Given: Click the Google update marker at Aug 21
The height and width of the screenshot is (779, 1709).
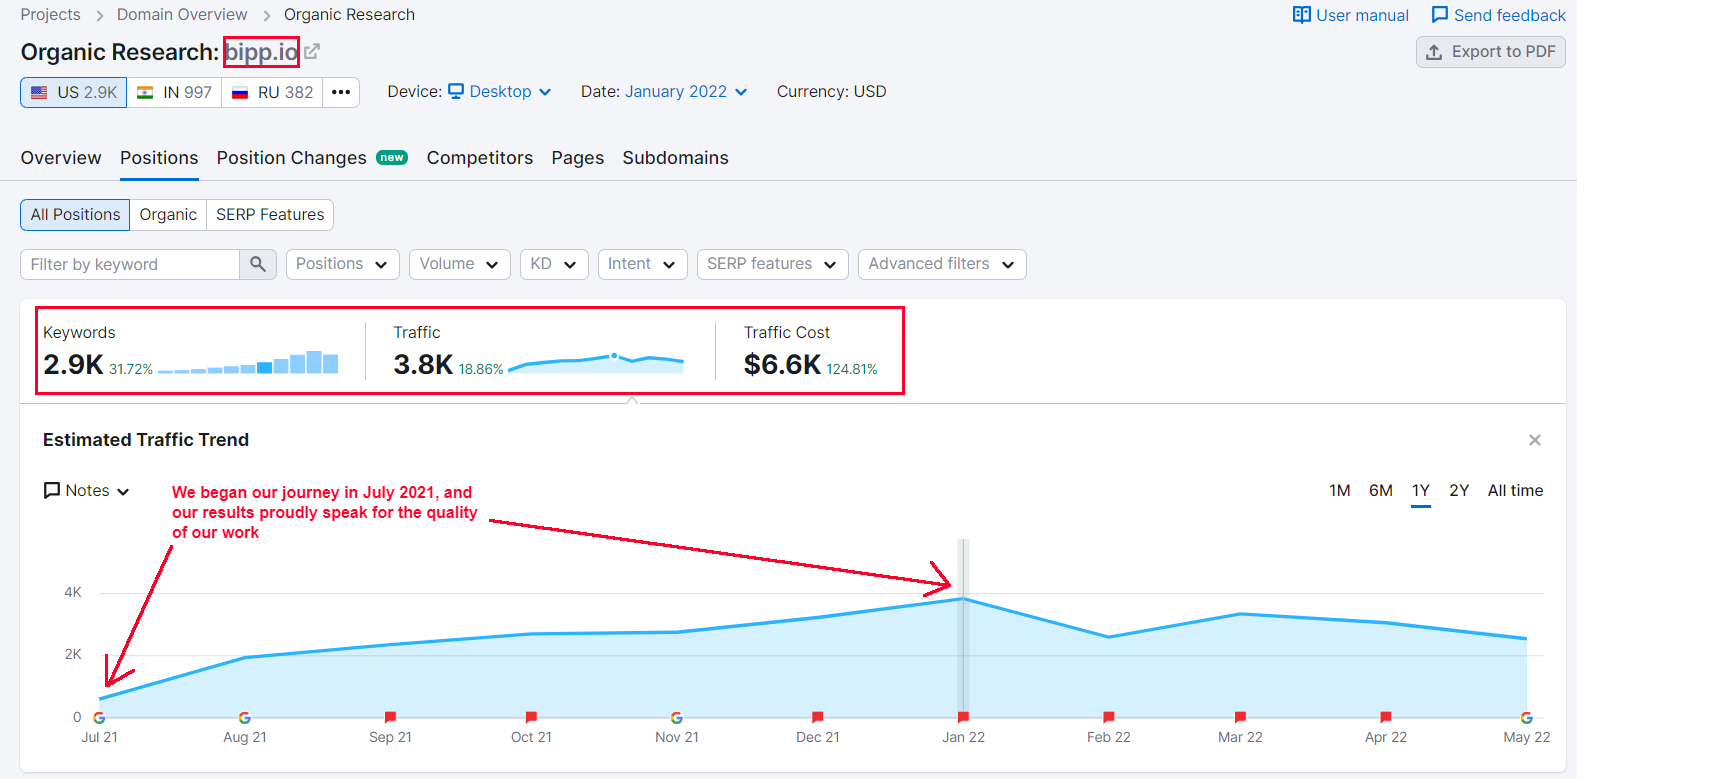Looking at the screenshot, I should [245, 718].
